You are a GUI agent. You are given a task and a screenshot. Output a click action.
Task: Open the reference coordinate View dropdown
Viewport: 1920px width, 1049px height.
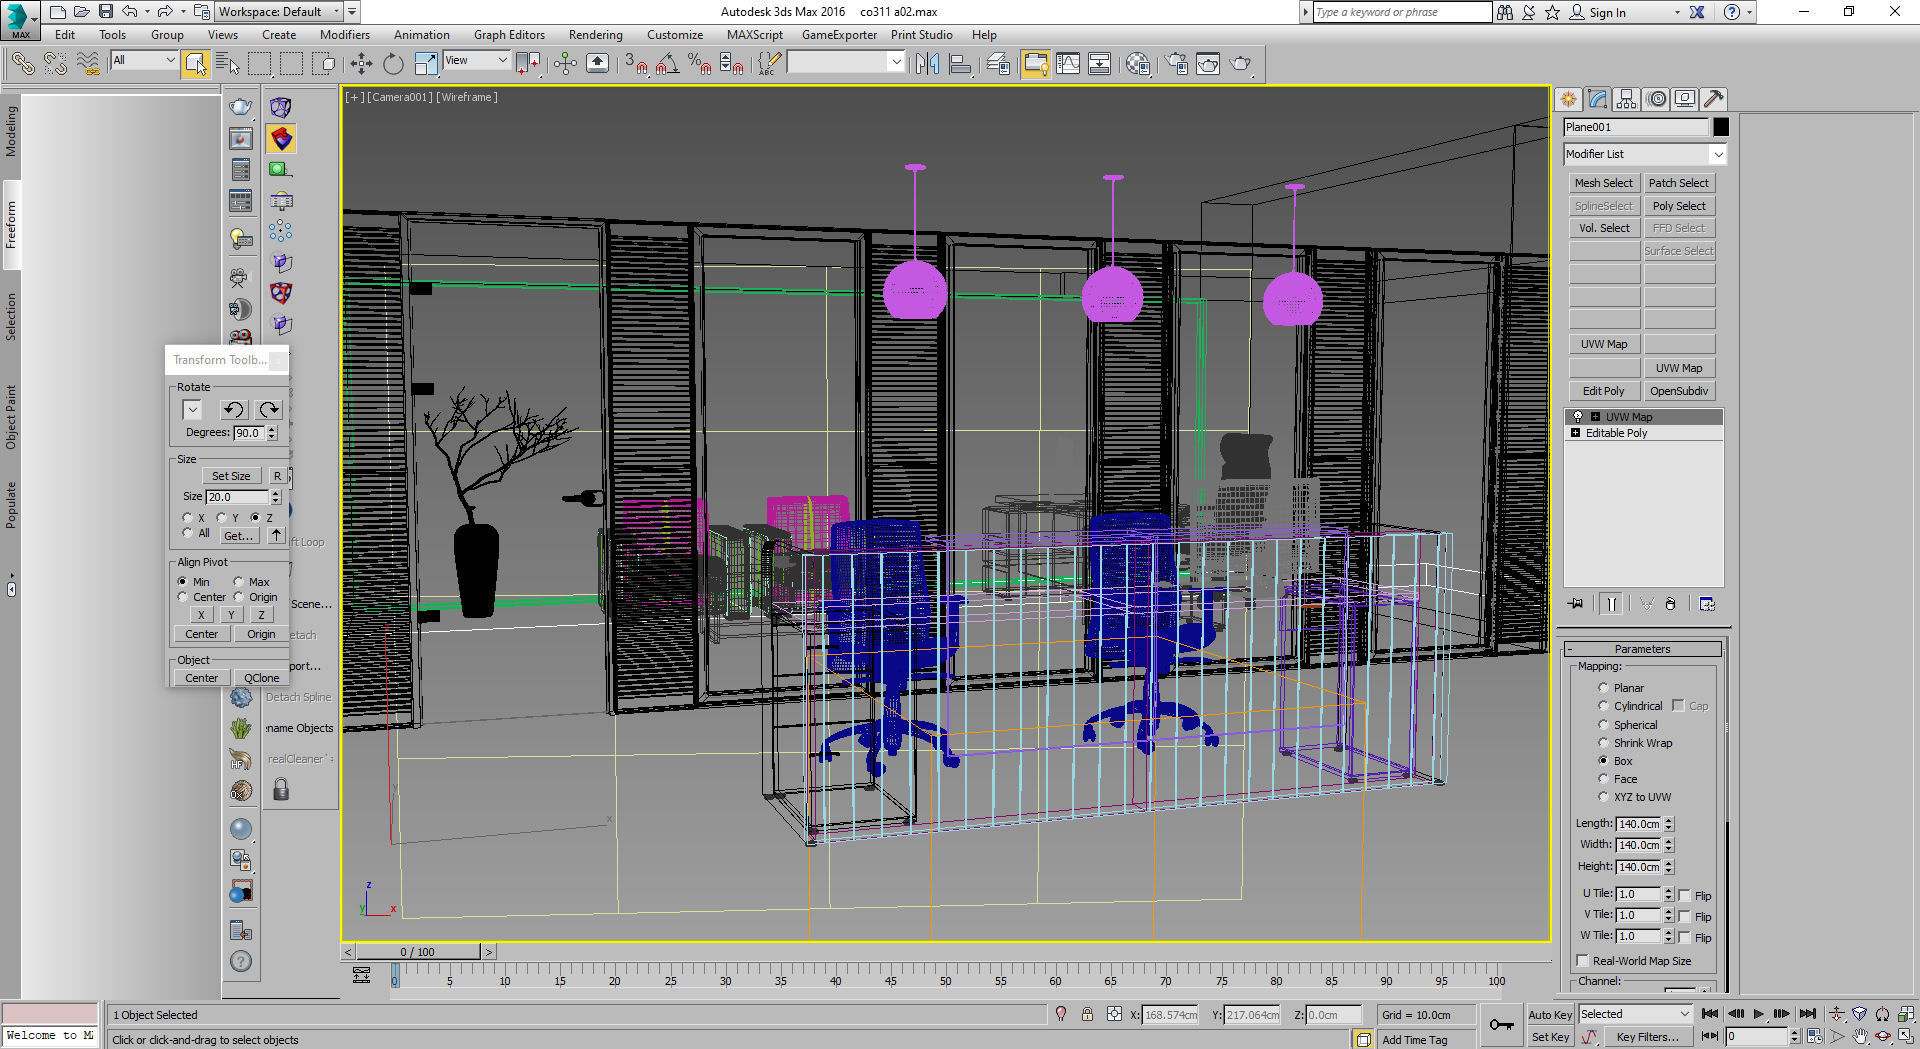477,61
